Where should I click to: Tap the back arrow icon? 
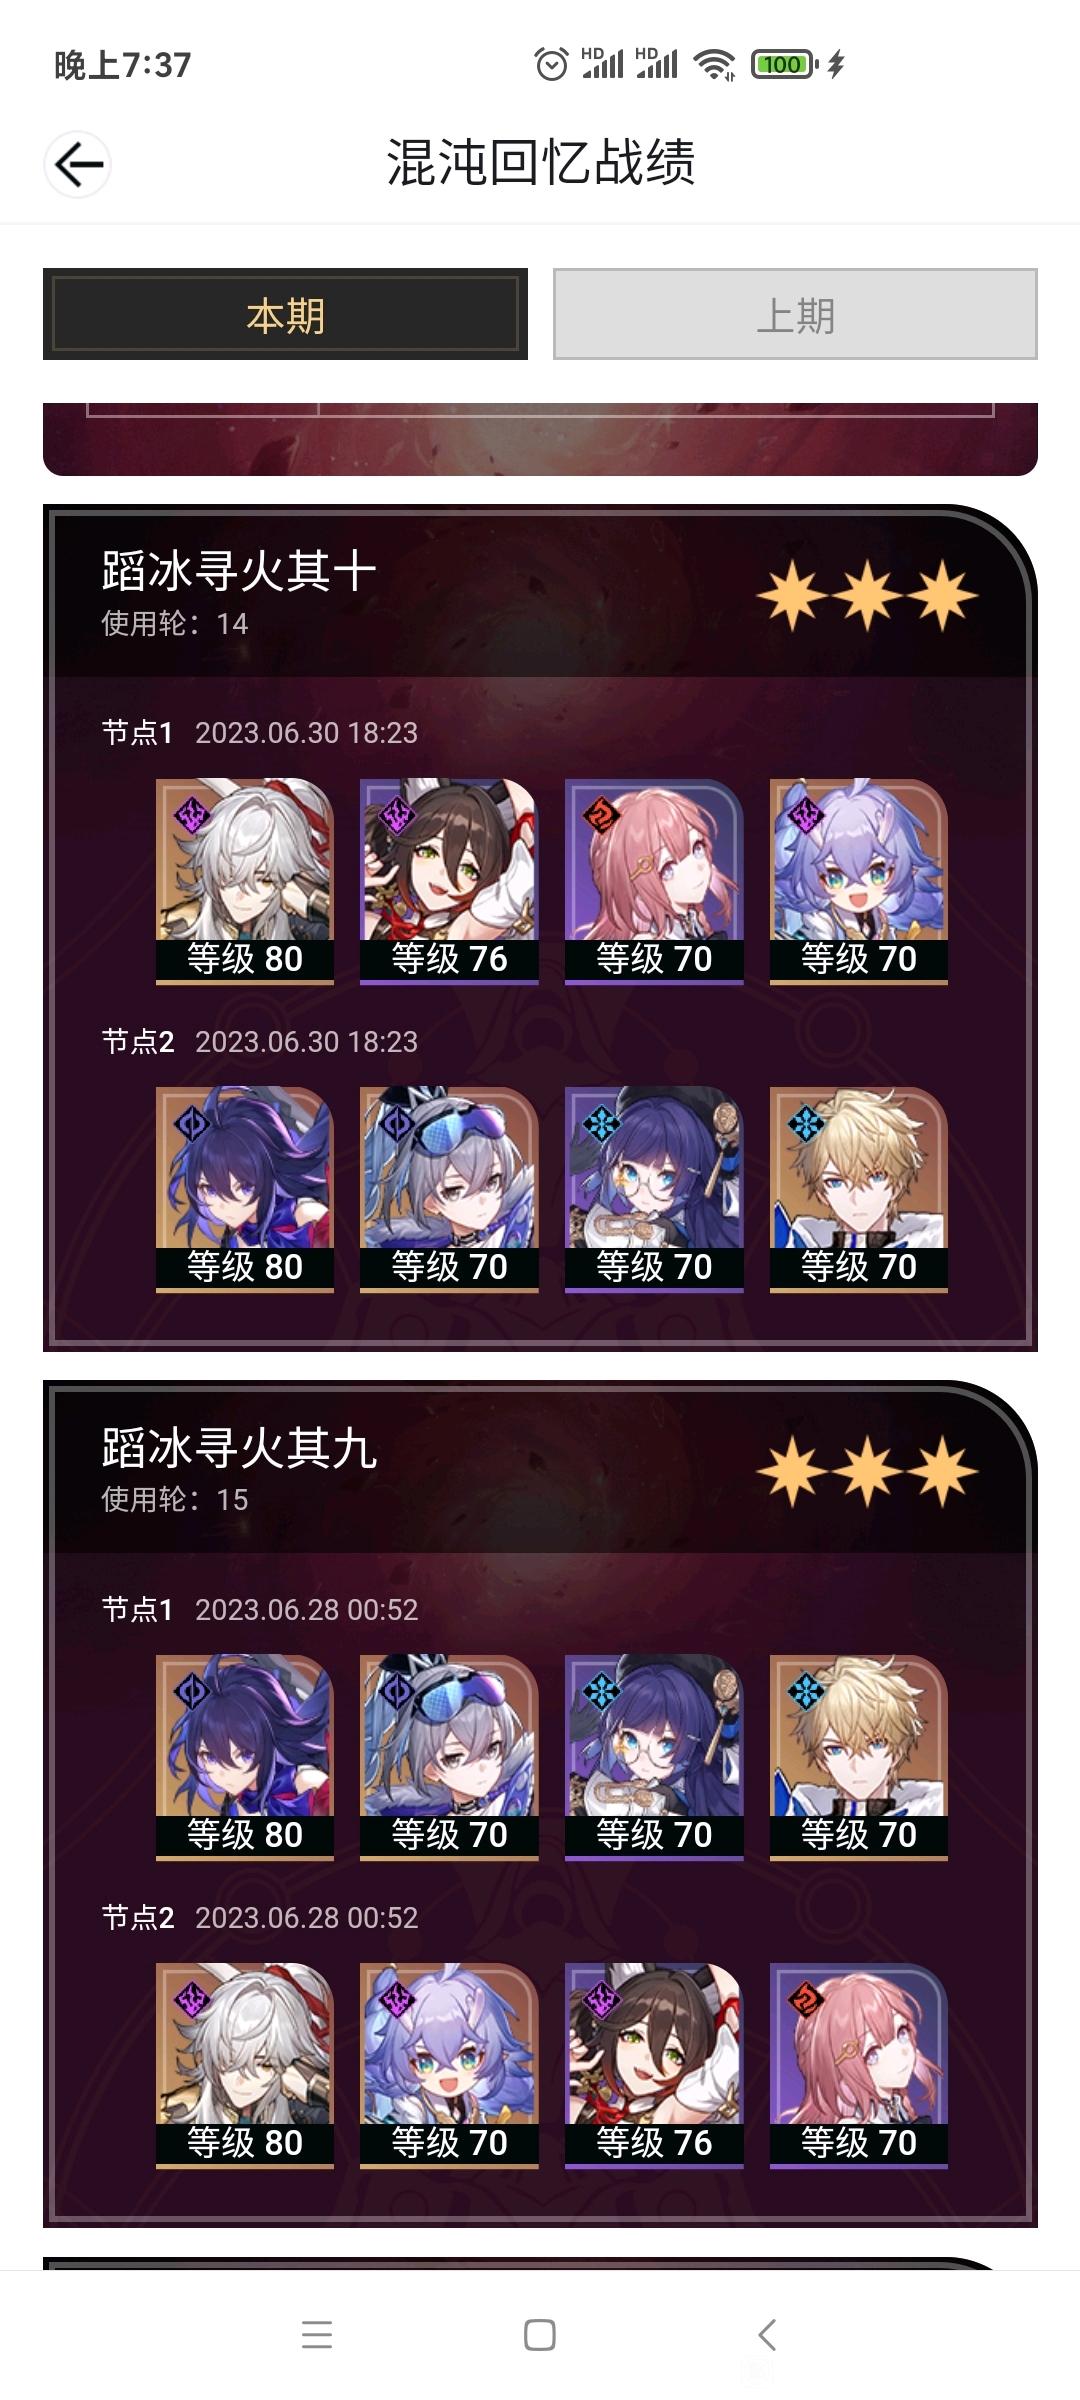78,165
